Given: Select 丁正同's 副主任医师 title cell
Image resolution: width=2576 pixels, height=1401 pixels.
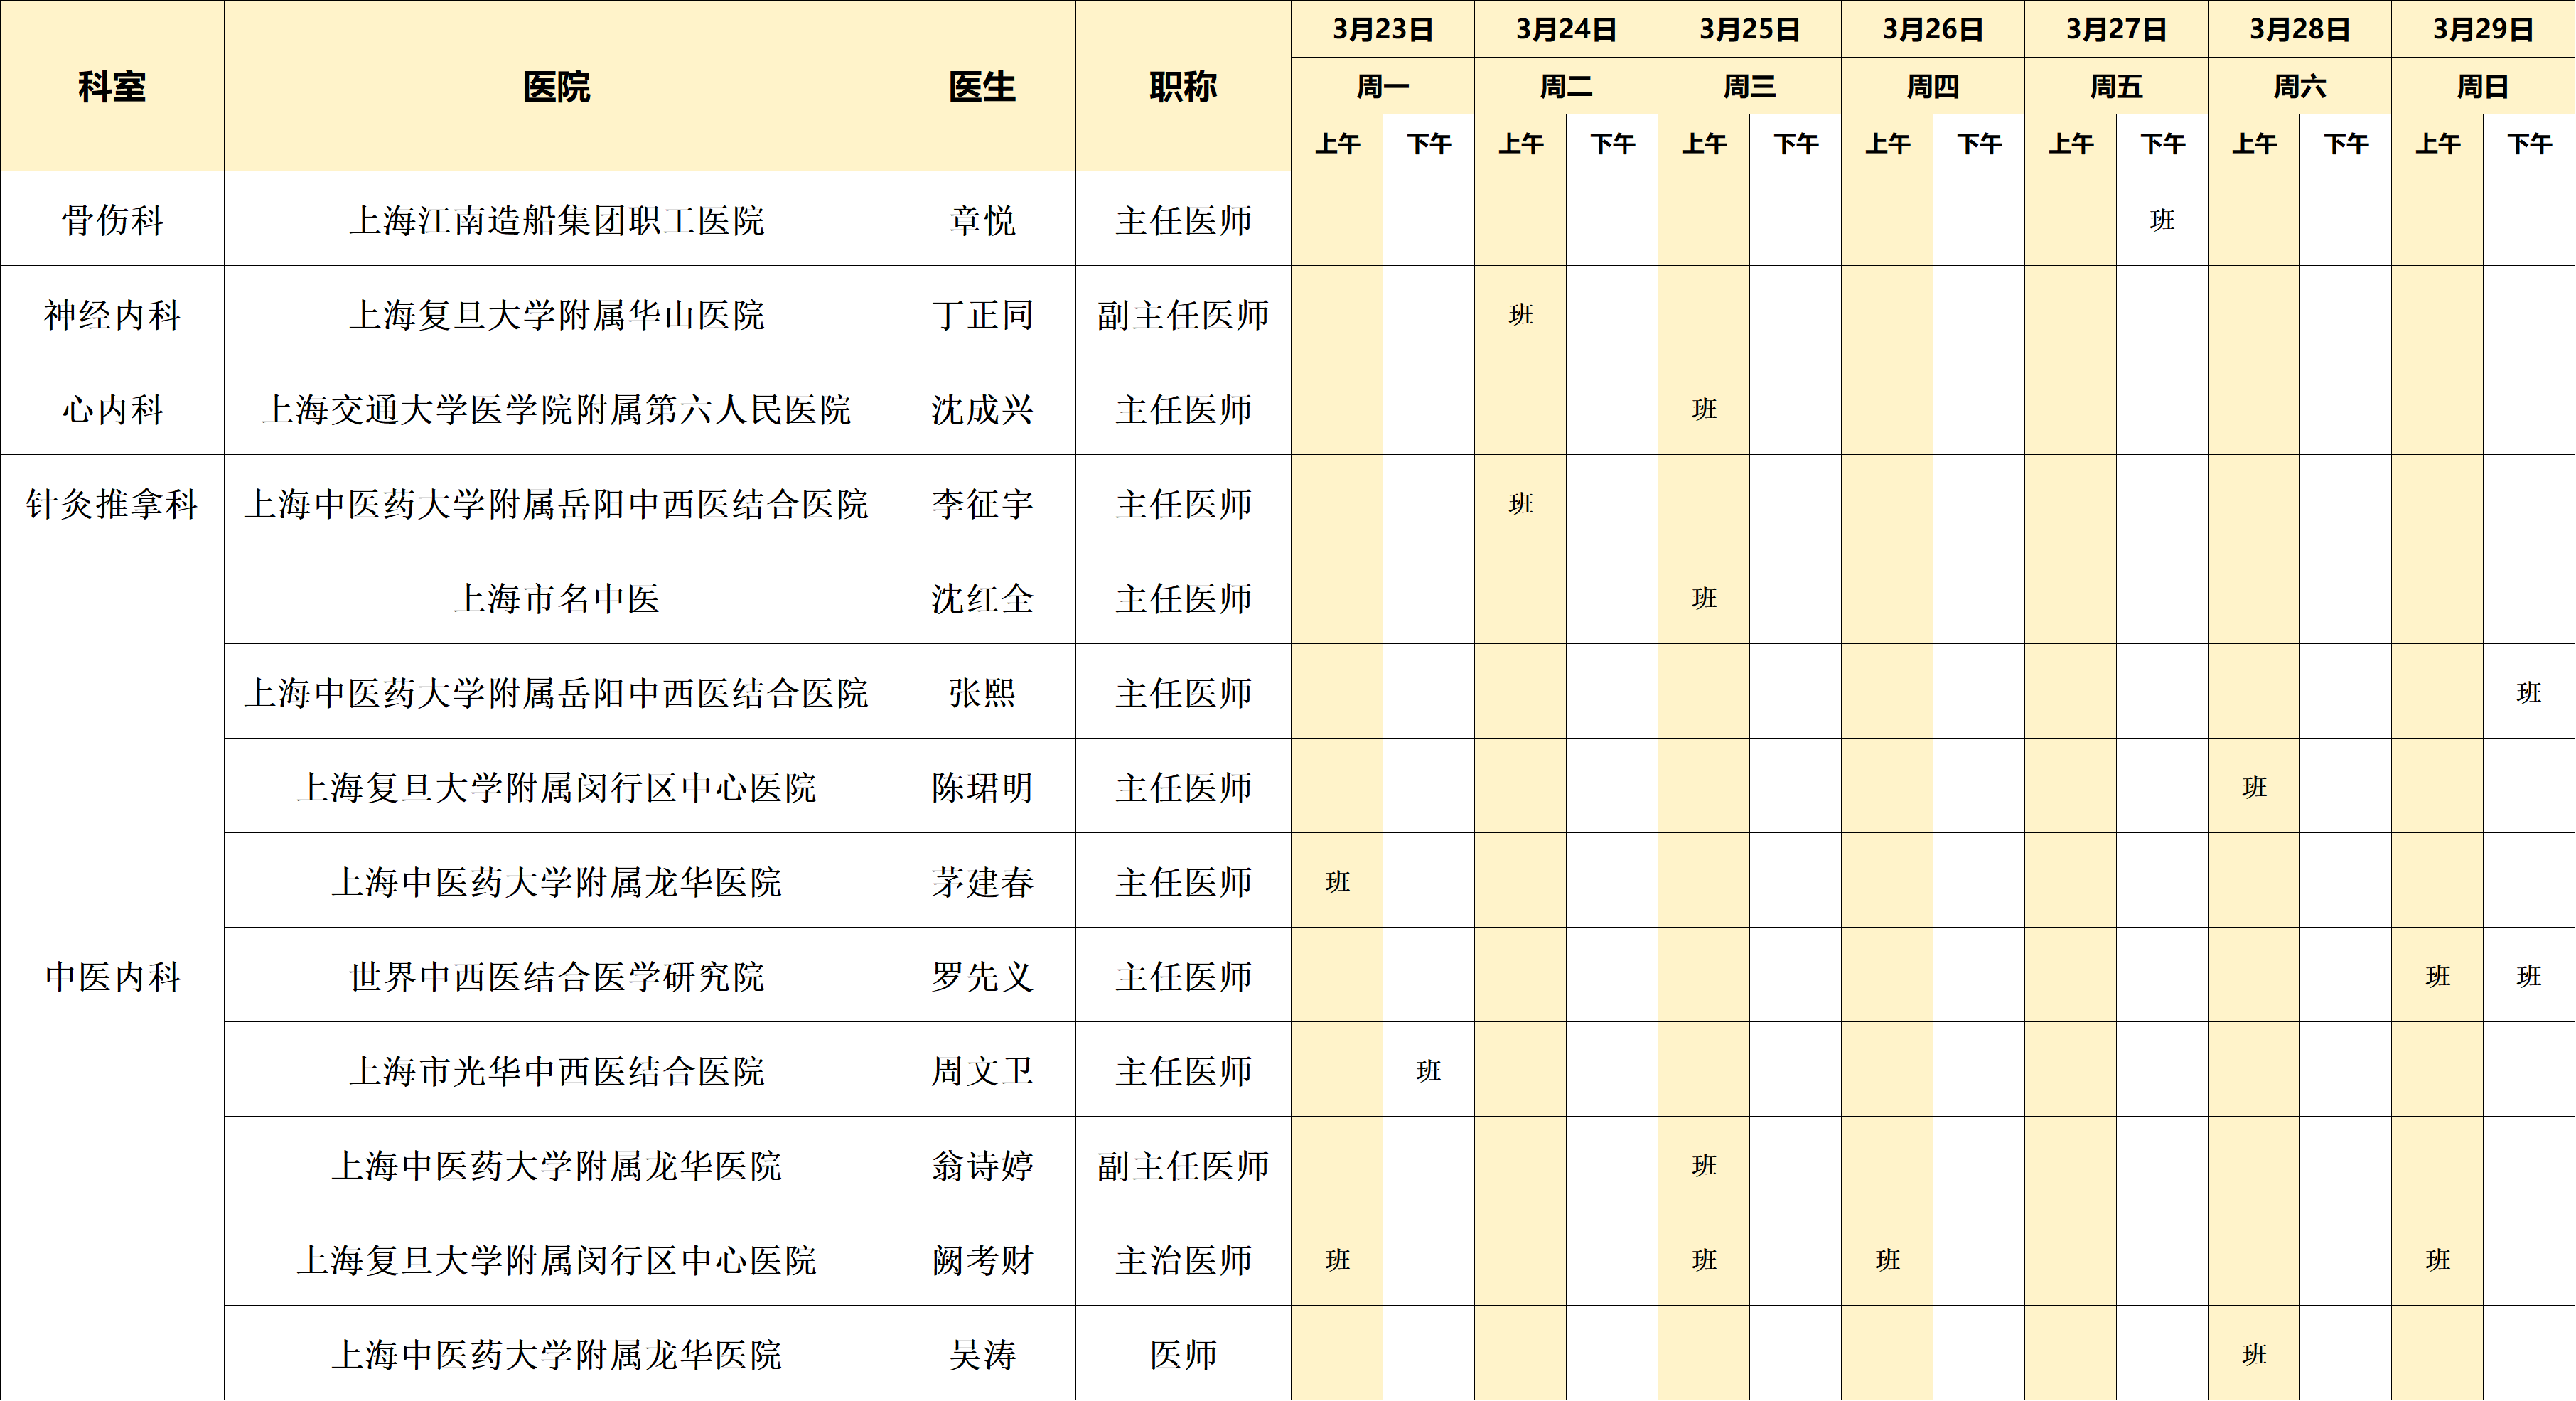Looking at the screenshot, I should pos(1183,314).
